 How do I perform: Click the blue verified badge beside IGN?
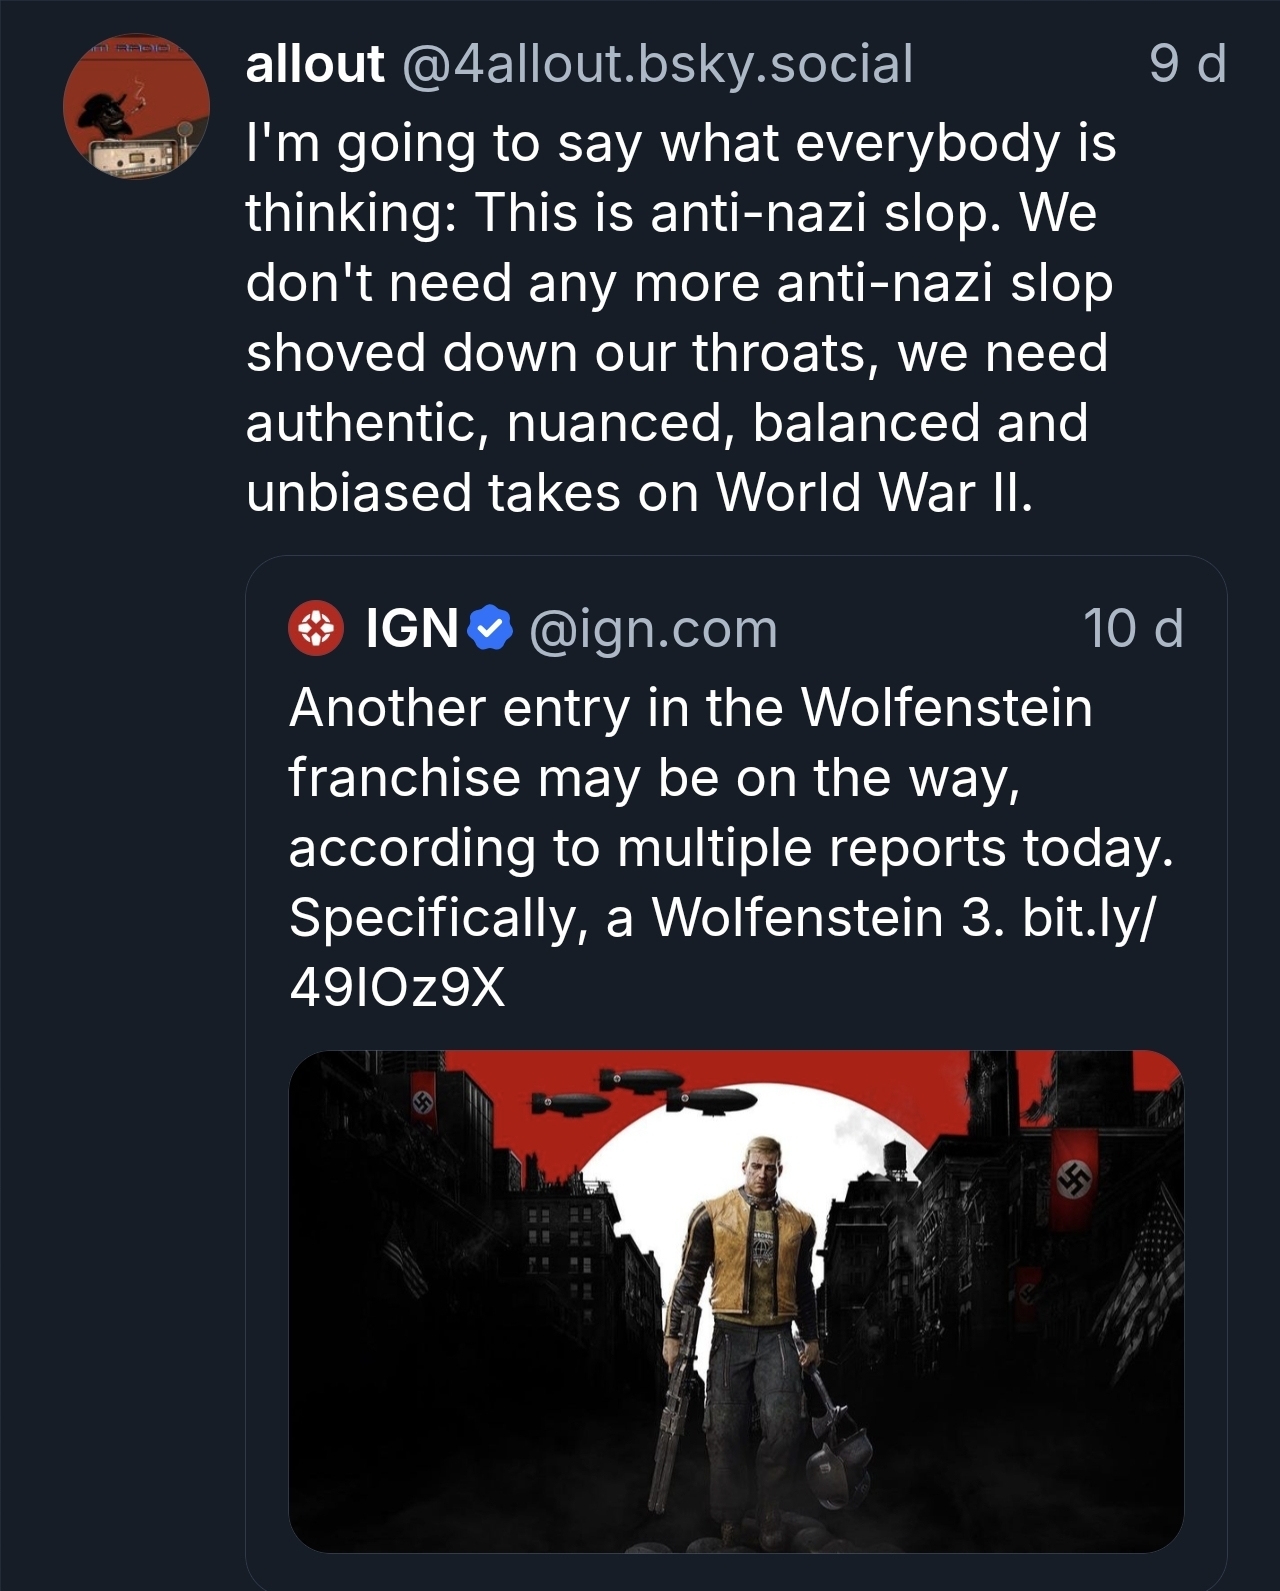click(489, 629)
